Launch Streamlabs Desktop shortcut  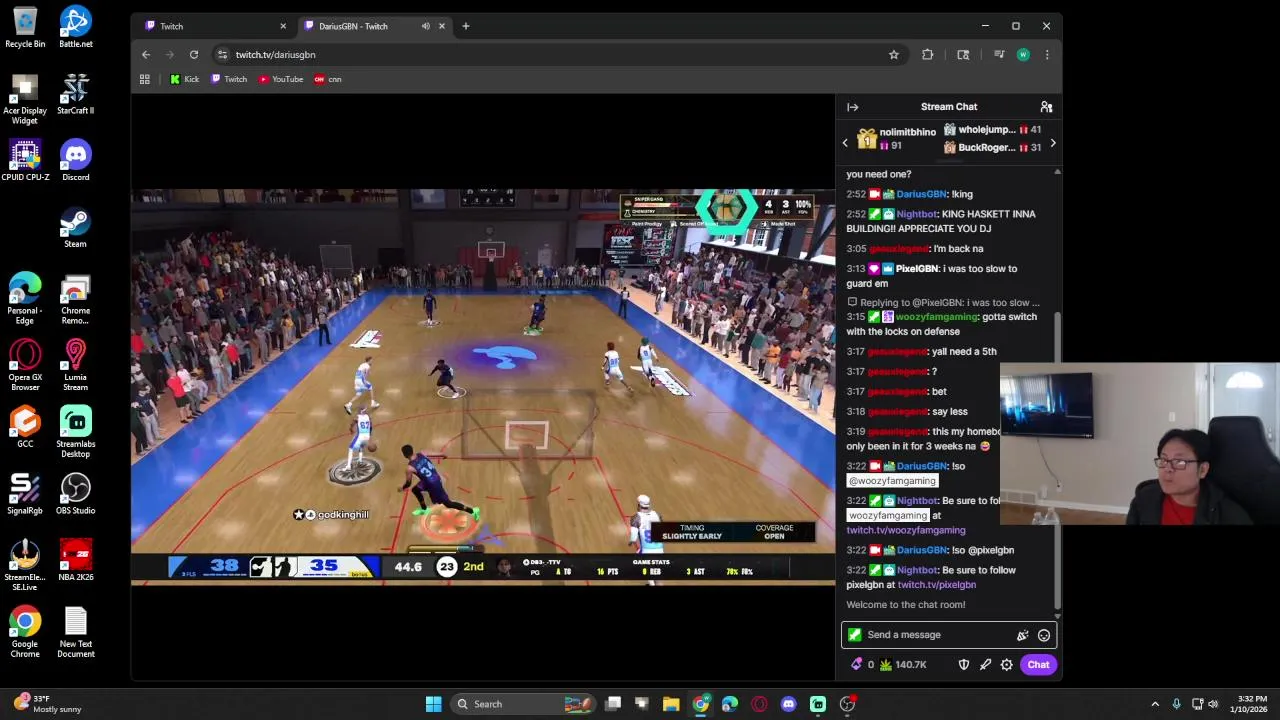[76, 432]
